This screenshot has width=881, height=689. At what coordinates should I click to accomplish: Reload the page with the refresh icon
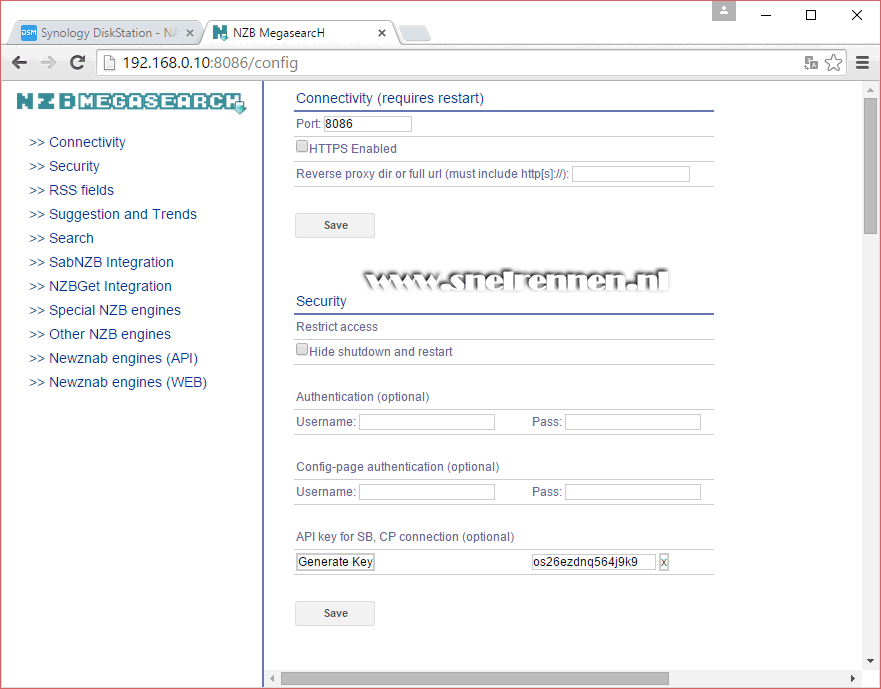point(78,62)
